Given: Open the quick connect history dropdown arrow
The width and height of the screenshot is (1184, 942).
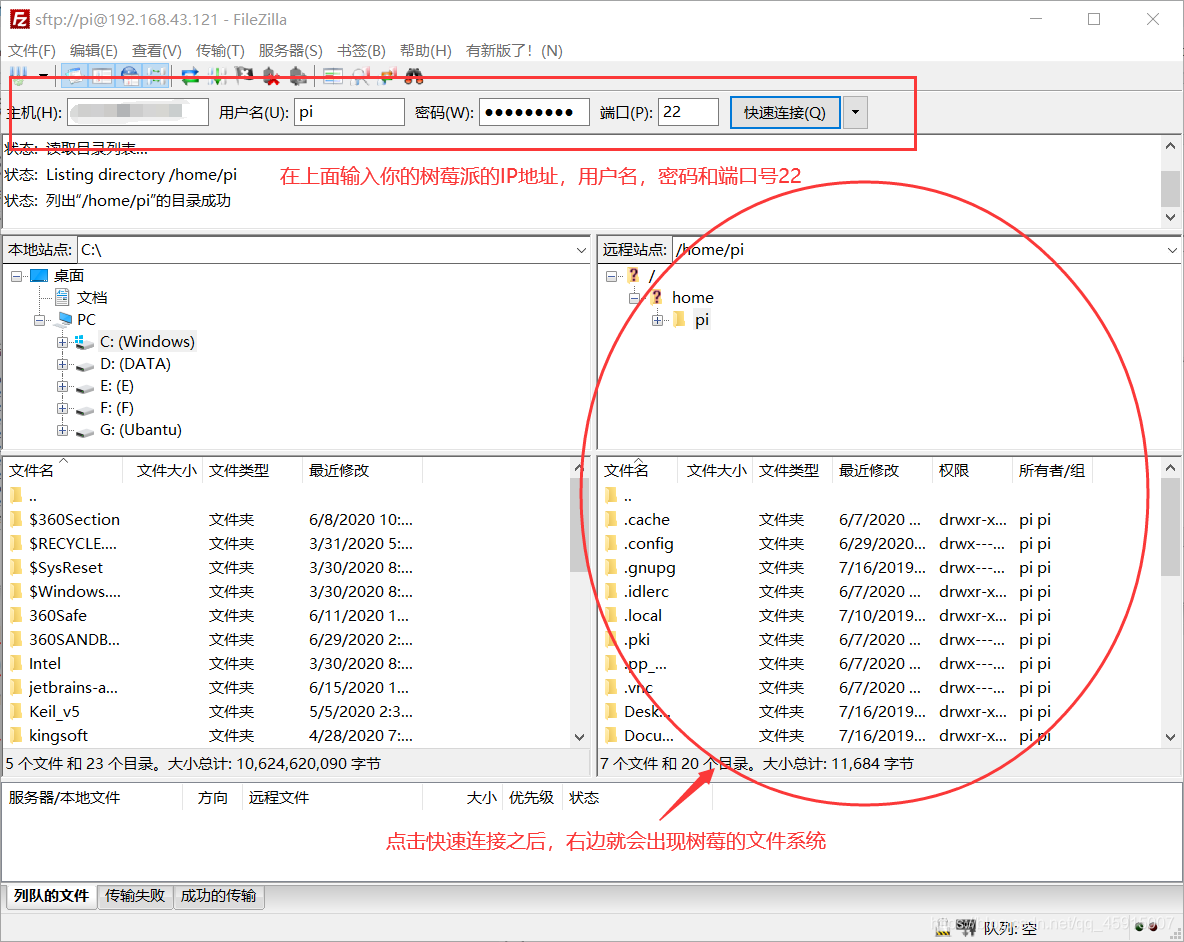Looking at the screenshot, I should pyautogui.click(x=856, y=112).
